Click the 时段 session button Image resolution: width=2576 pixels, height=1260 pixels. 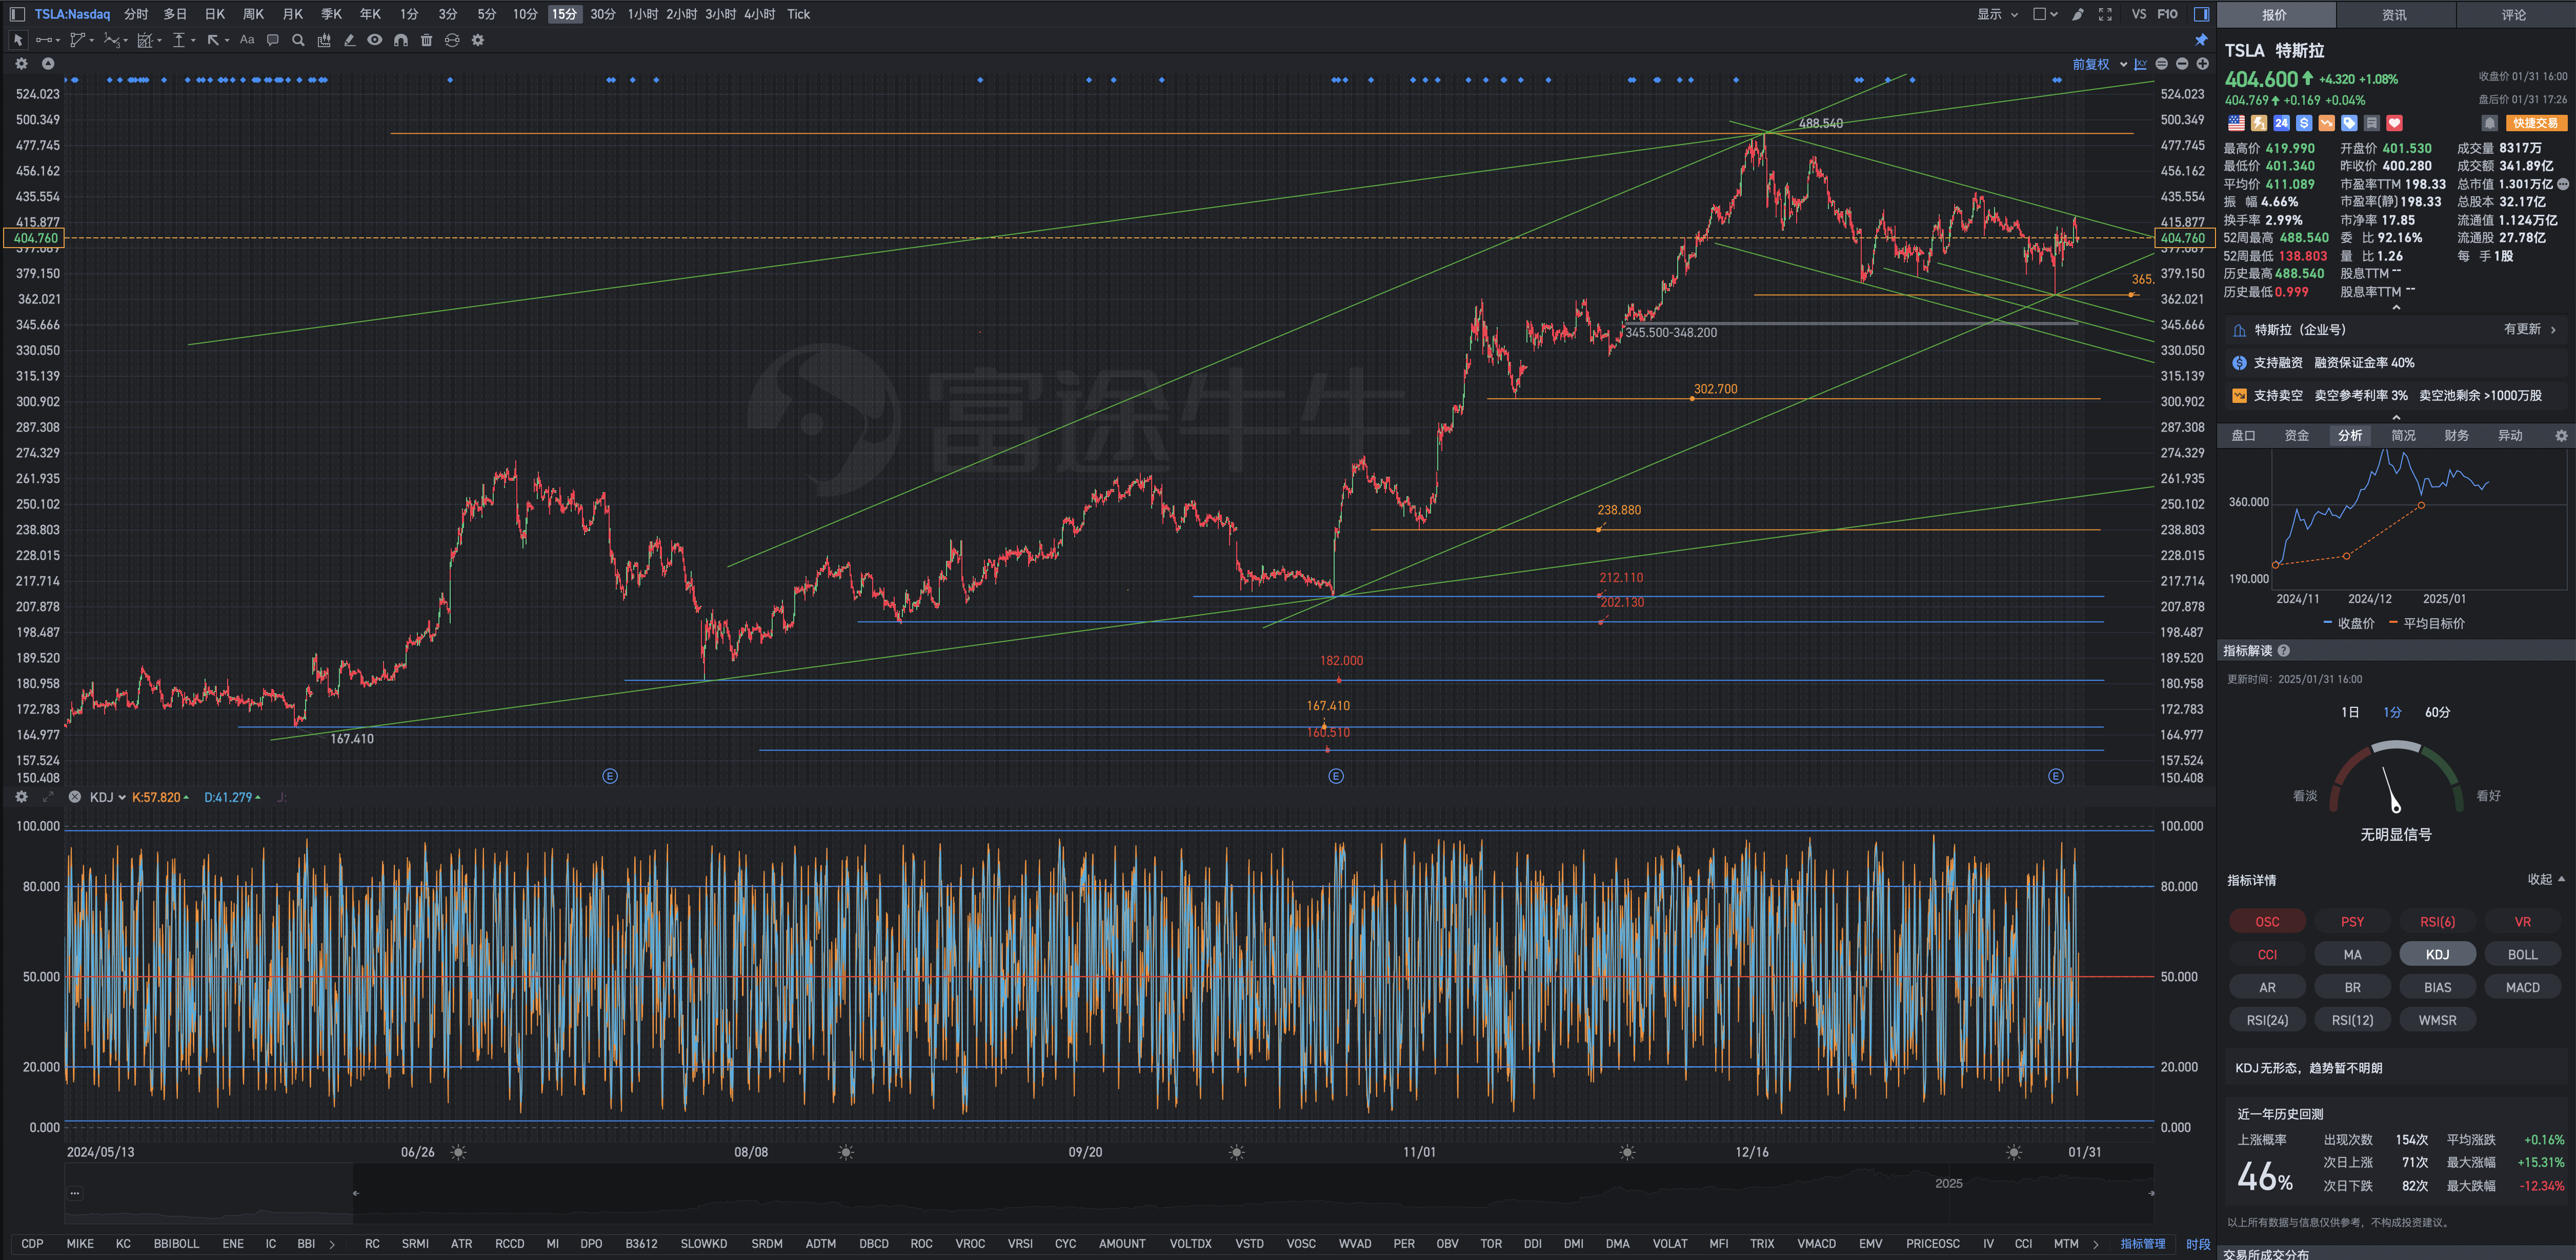[2198, 1244]
